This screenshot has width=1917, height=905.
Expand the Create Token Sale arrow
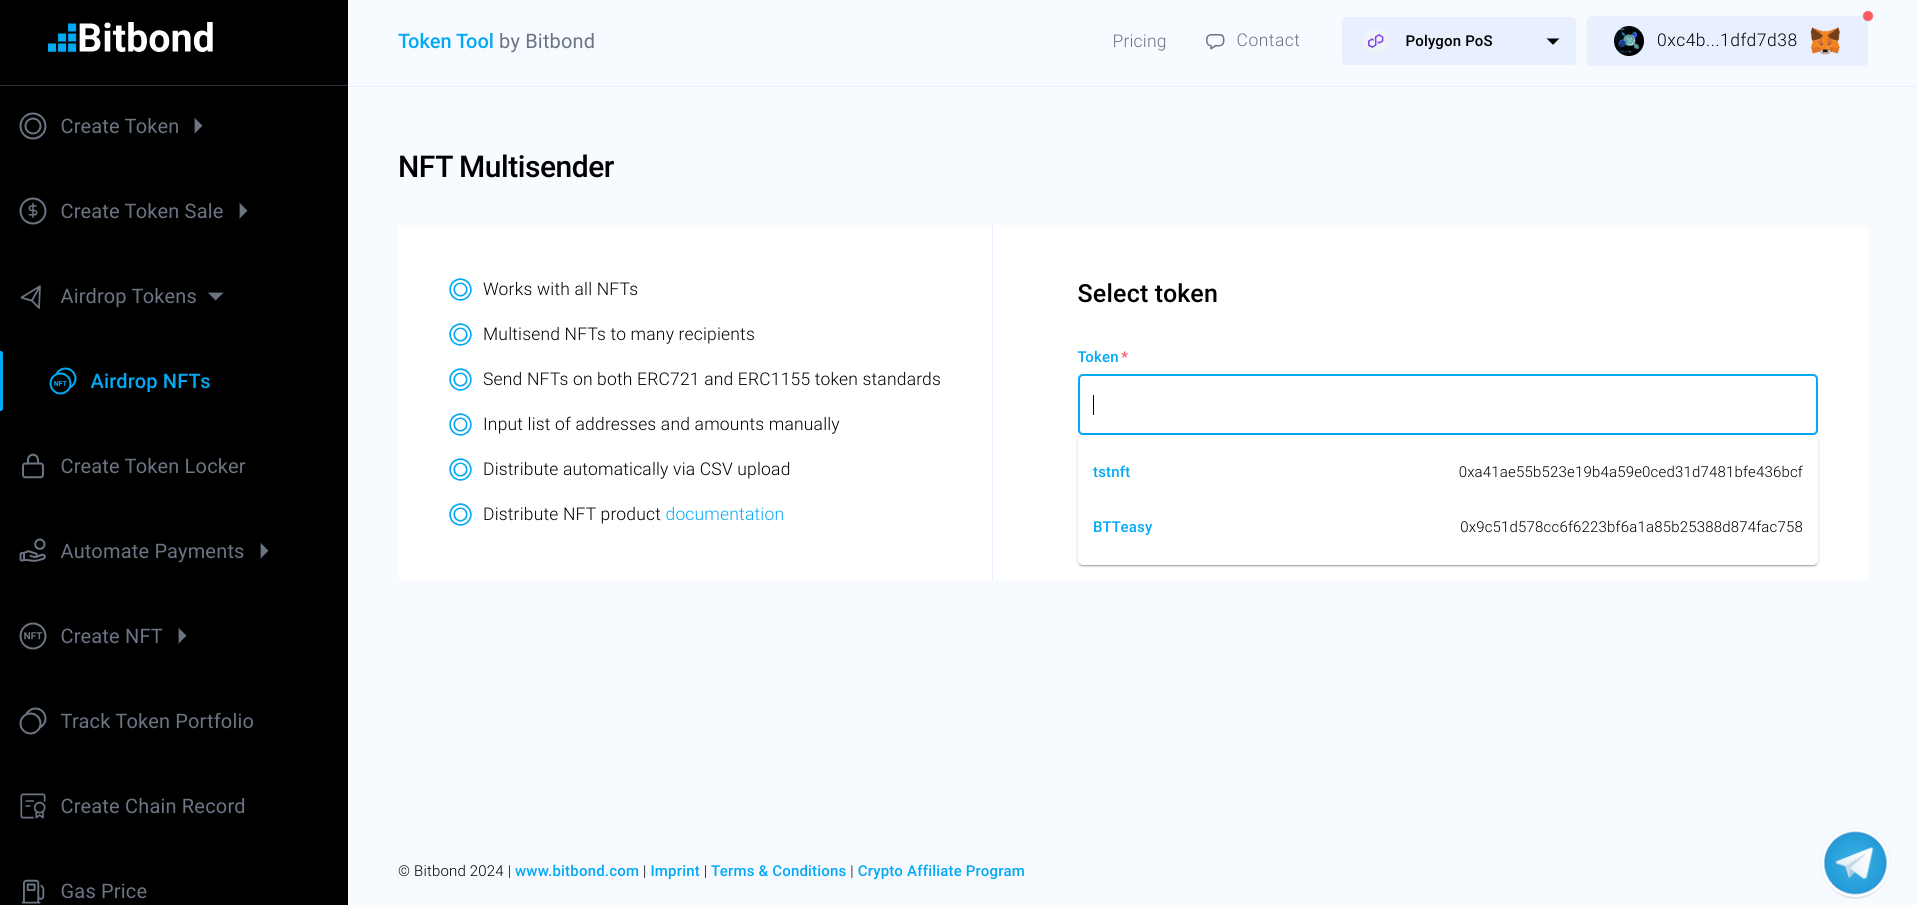(243, 211)
